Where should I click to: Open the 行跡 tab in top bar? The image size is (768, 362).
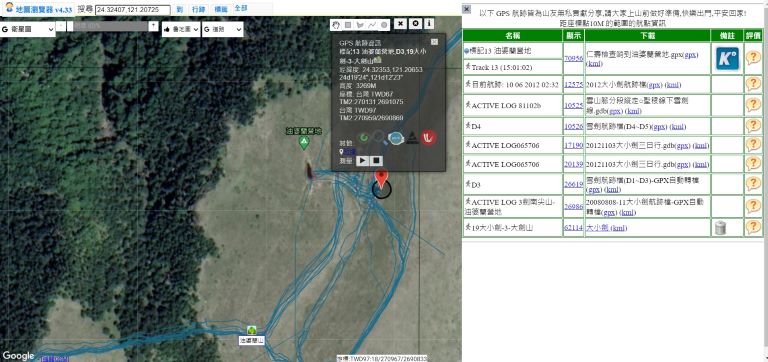198,9
